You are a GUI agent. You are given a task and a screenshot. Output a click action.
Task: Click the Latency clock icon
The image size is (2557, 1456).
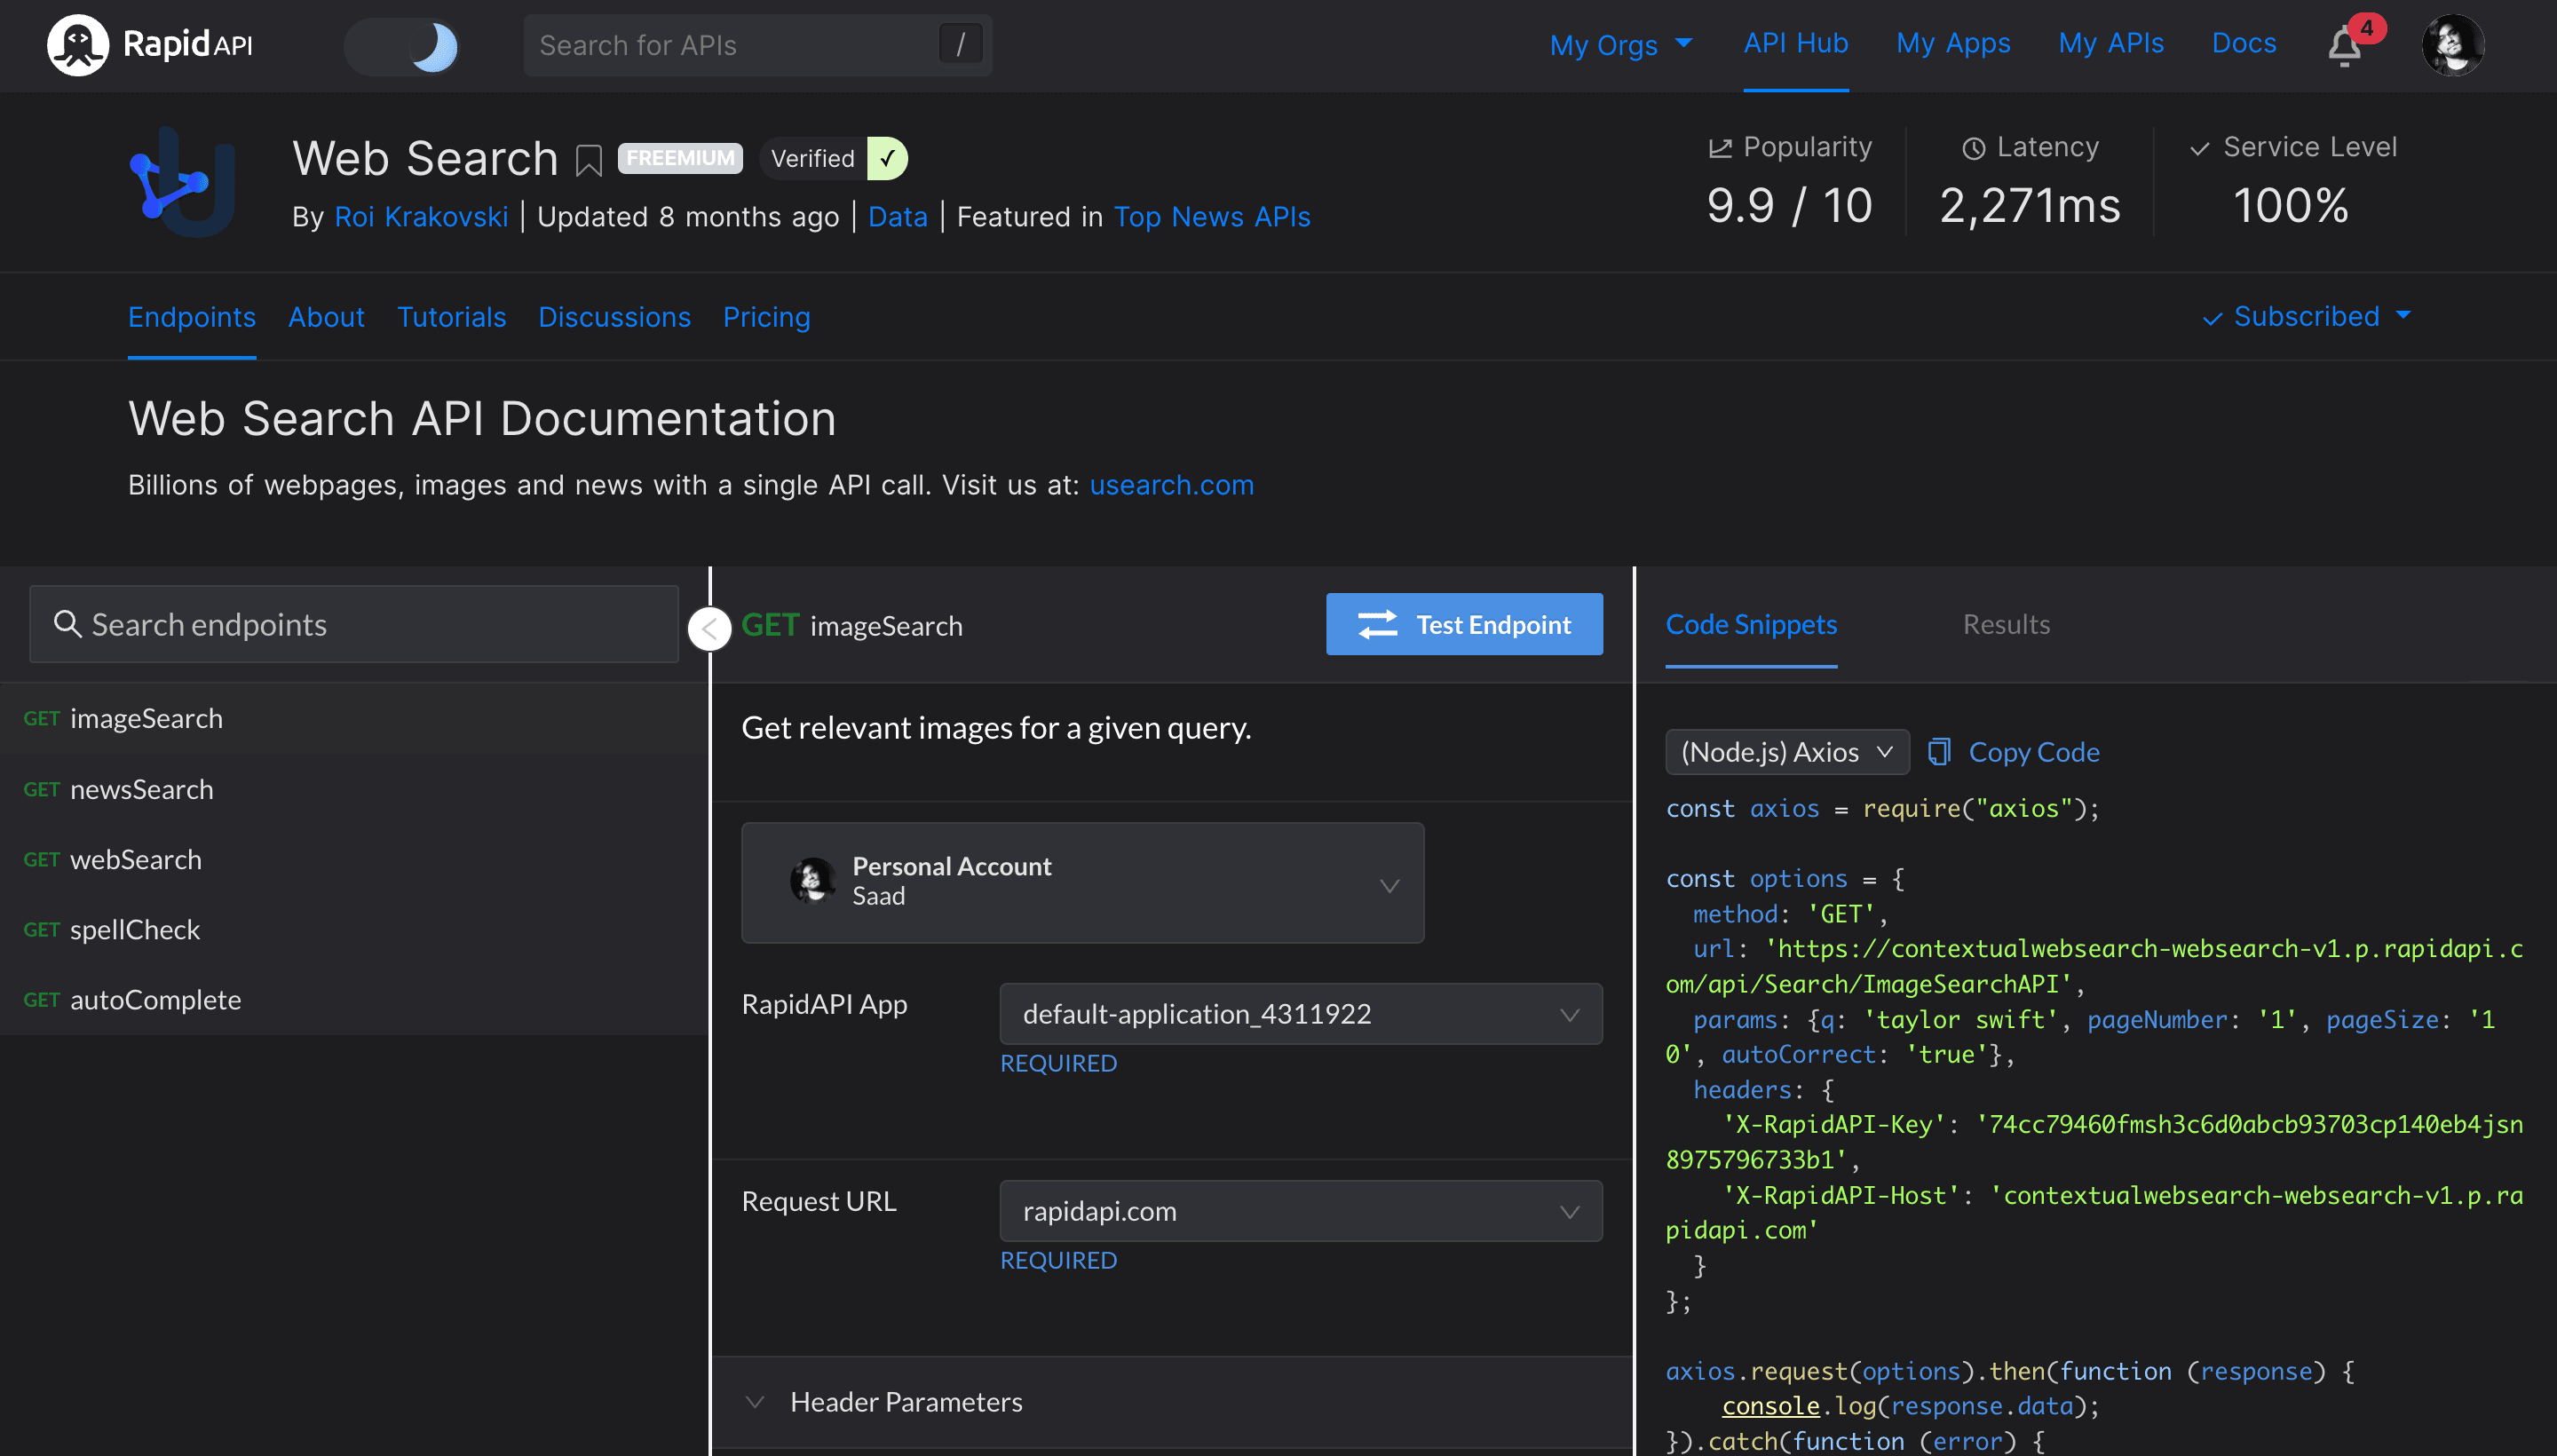tap(1973, 148)
